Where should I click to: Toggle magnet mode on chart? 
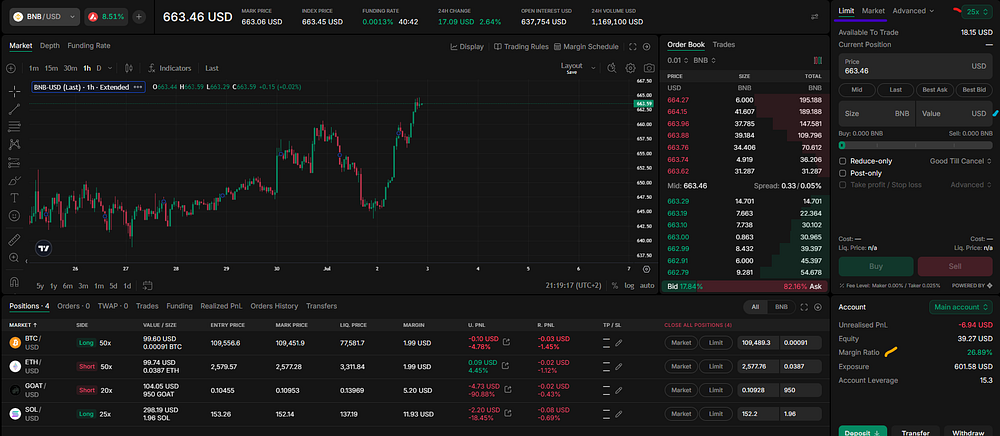click(x=14, y=281)
